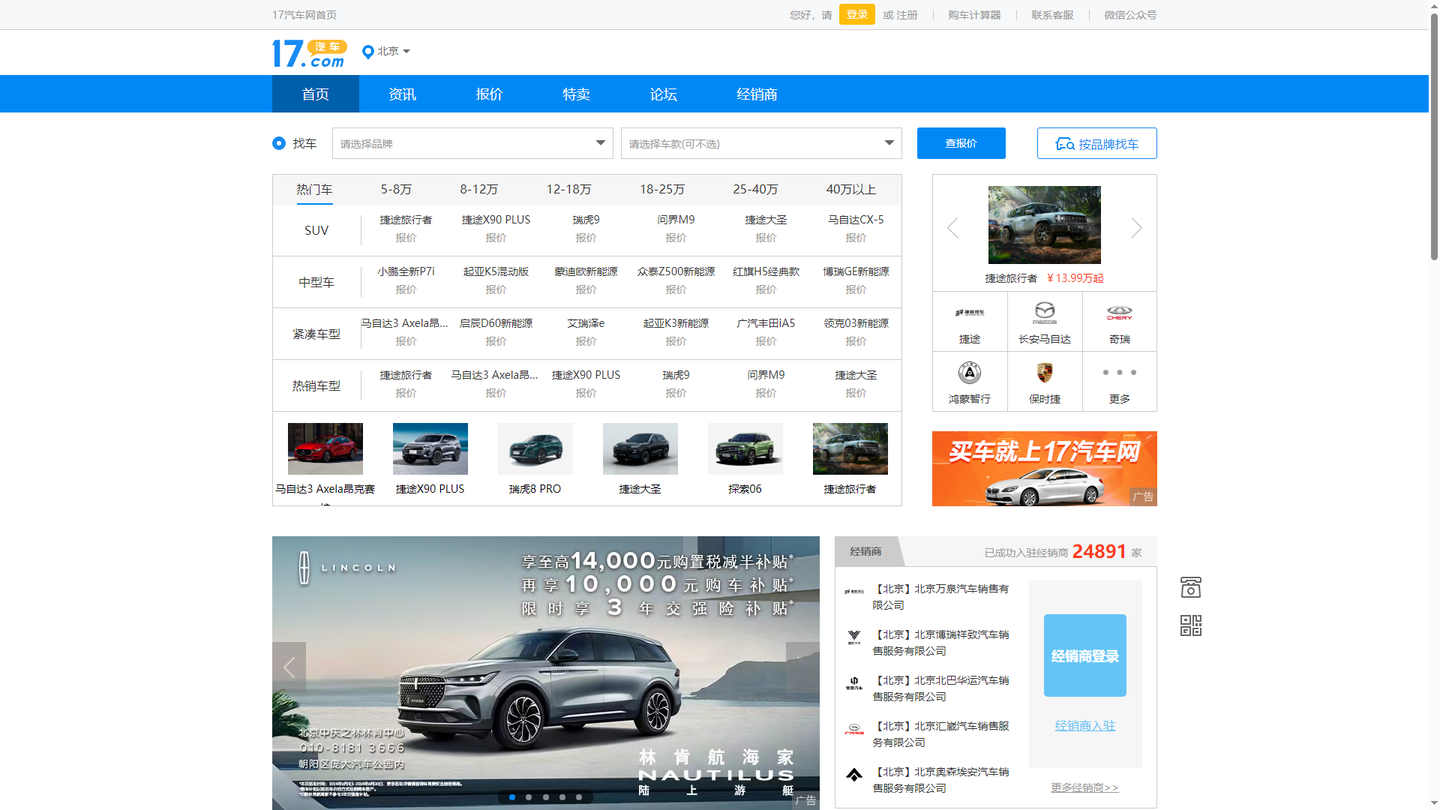Click 报价 under 马自达CX-5
The image size is (1440, 810).
click(x=856, y=238)
